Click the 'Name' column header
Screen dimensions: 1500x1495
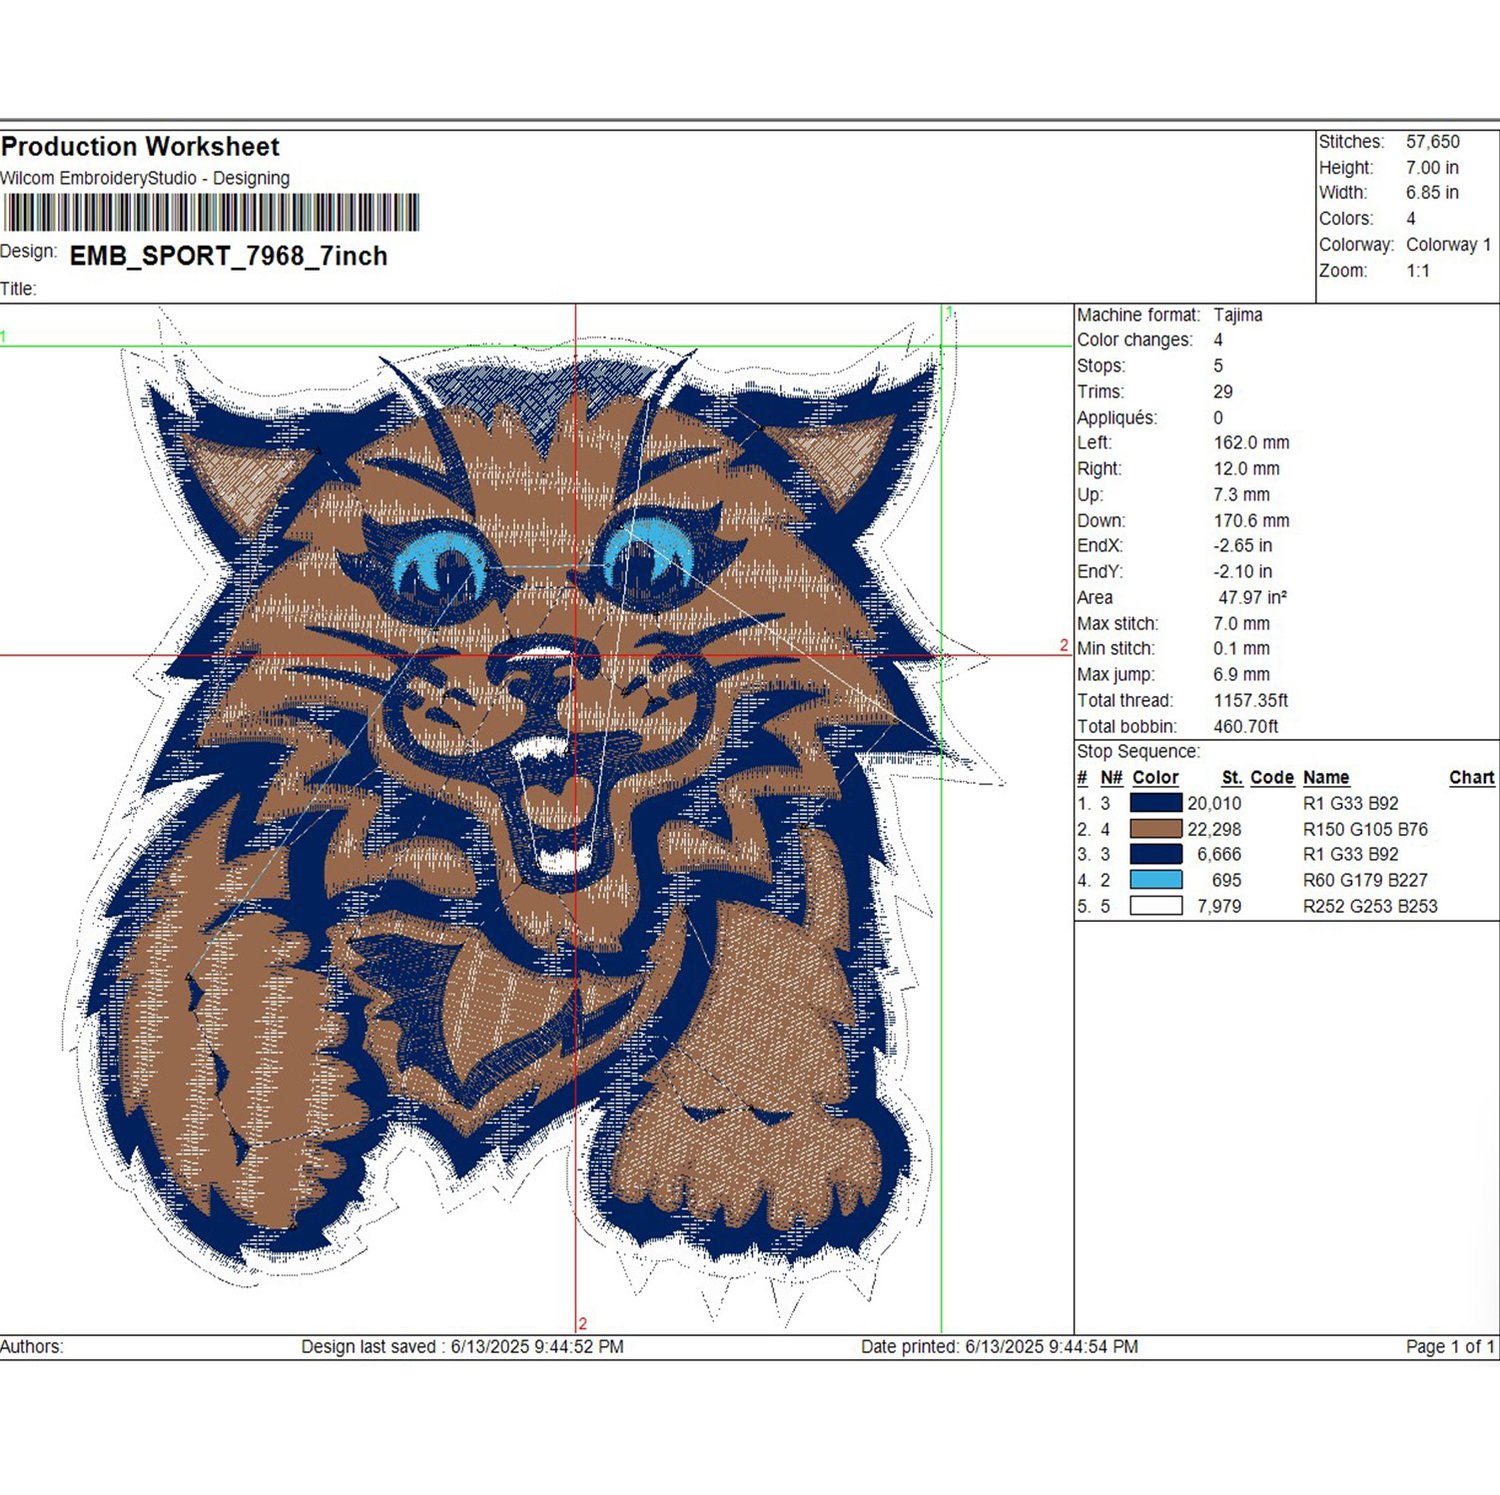coord(1326,778)
